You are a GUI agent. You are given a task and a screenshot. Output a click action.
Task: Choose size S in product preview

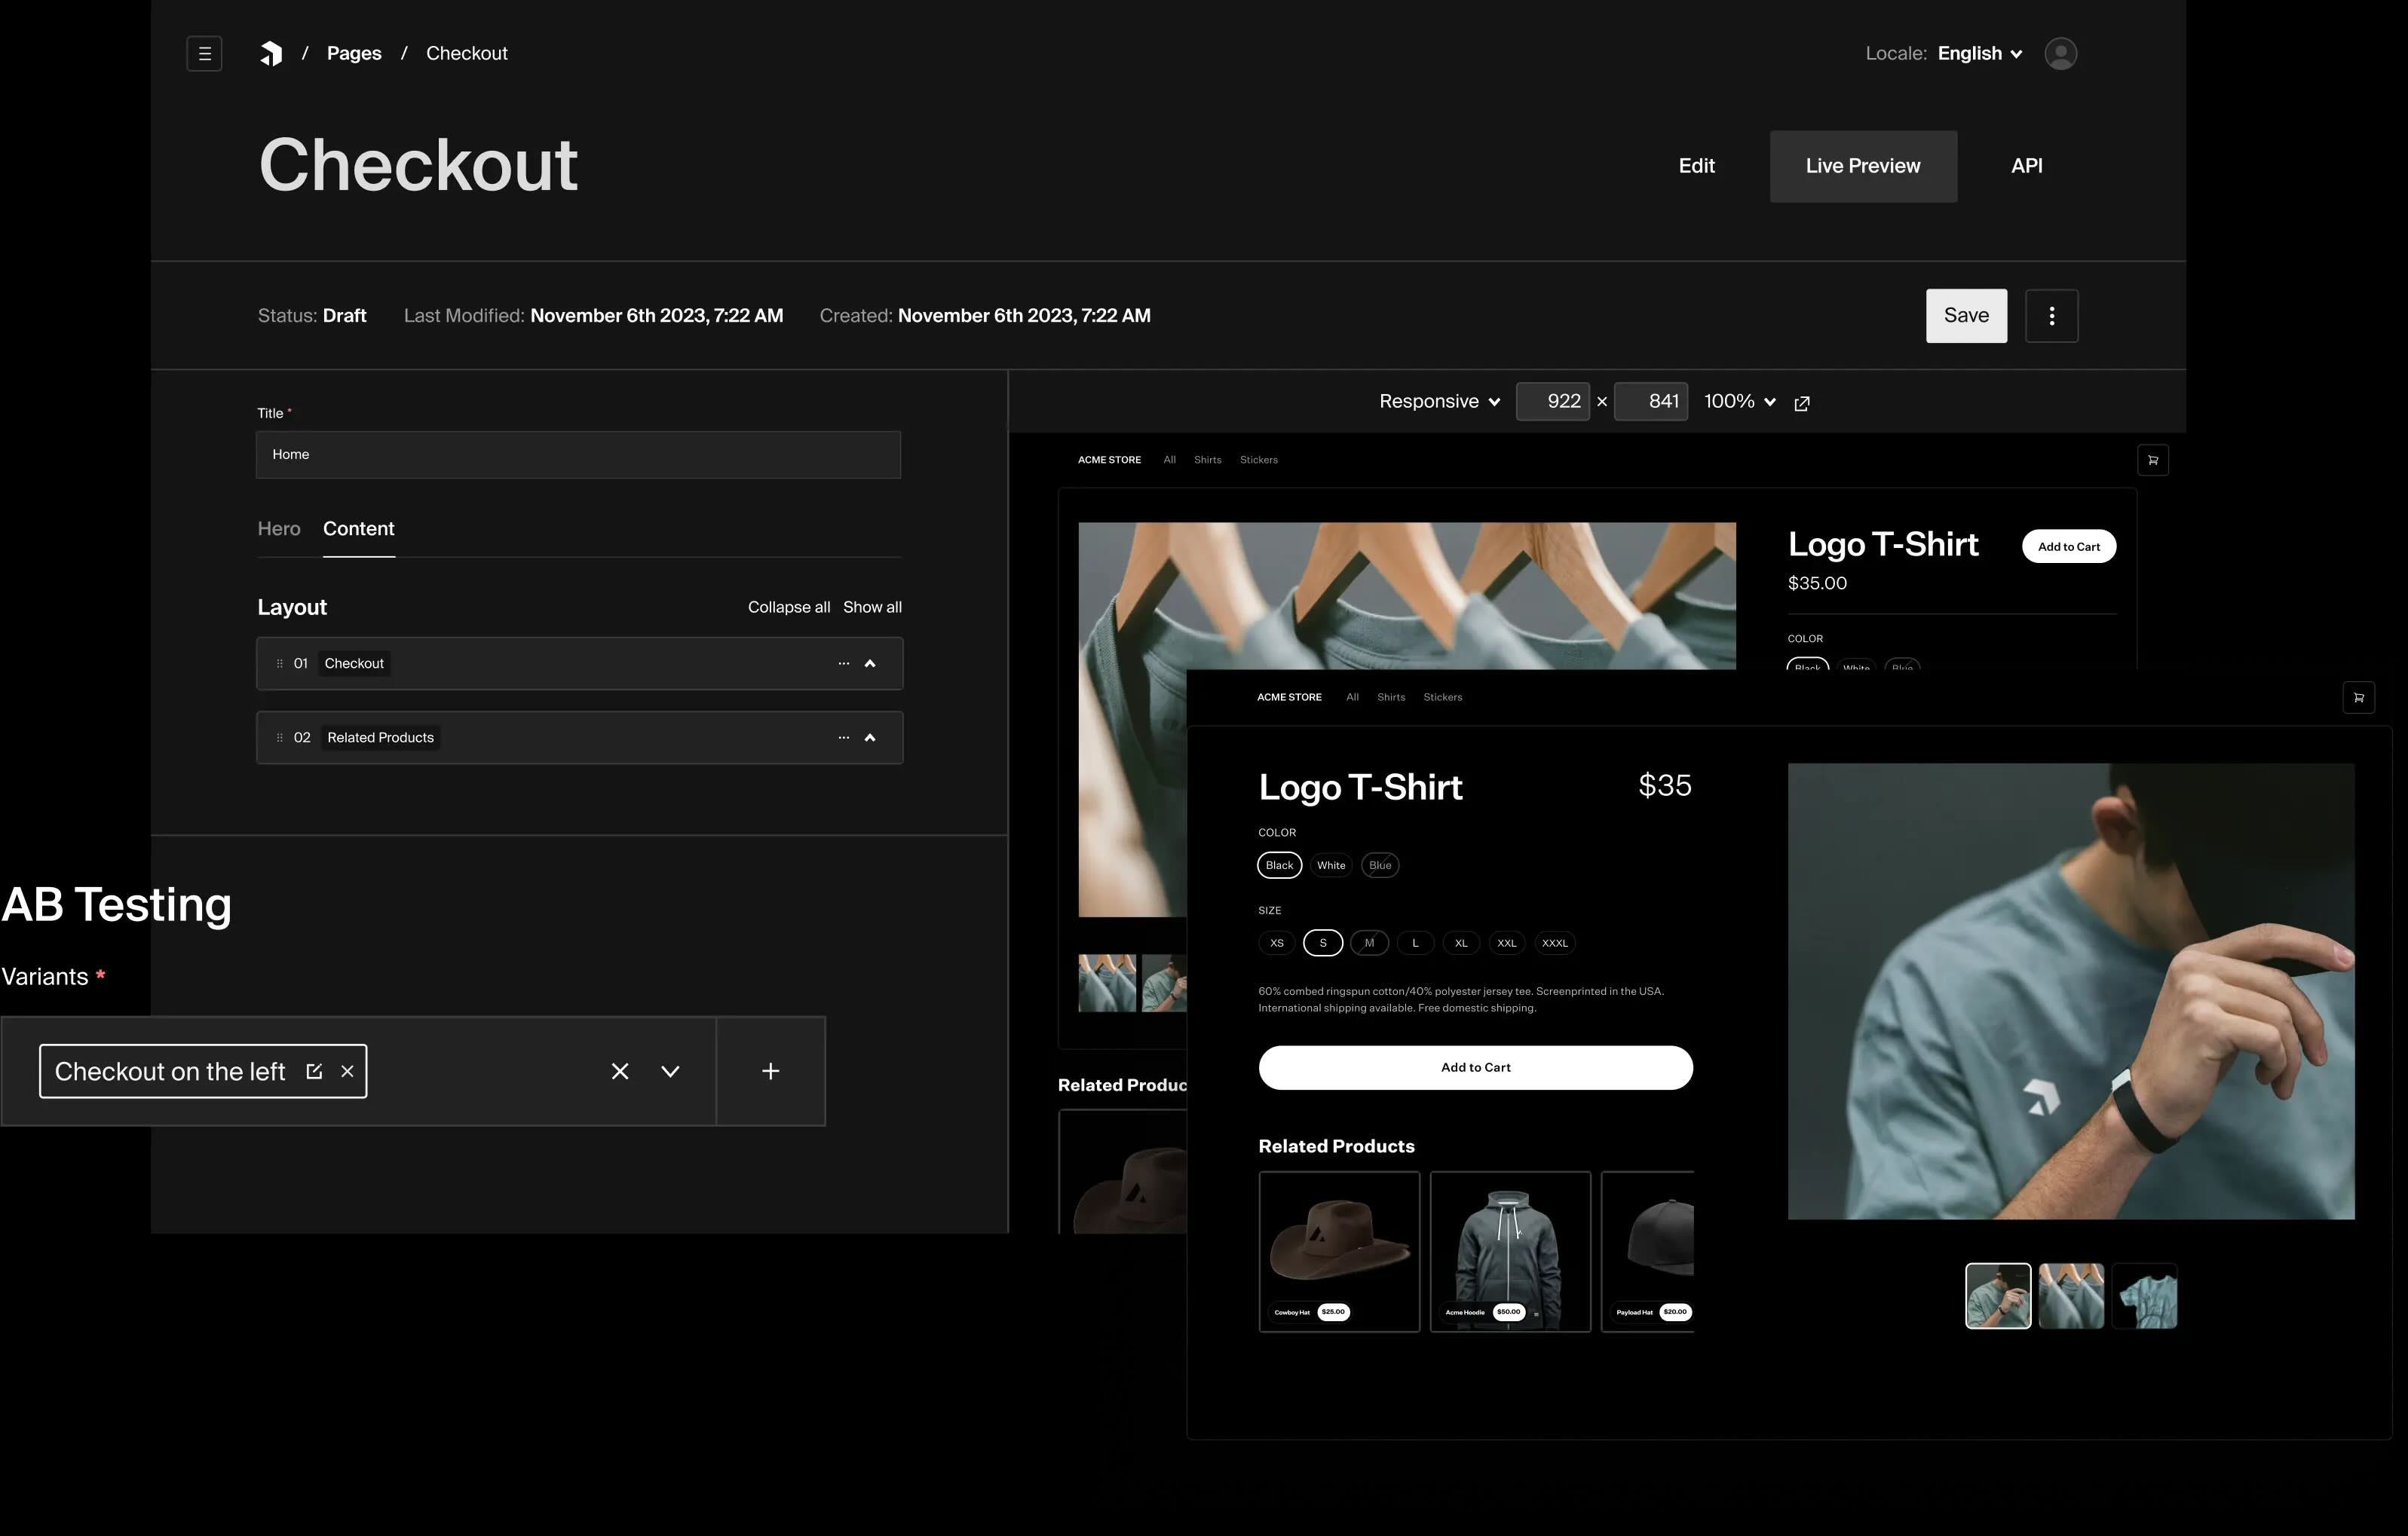pyautogui.click(x=1322, y=943)
